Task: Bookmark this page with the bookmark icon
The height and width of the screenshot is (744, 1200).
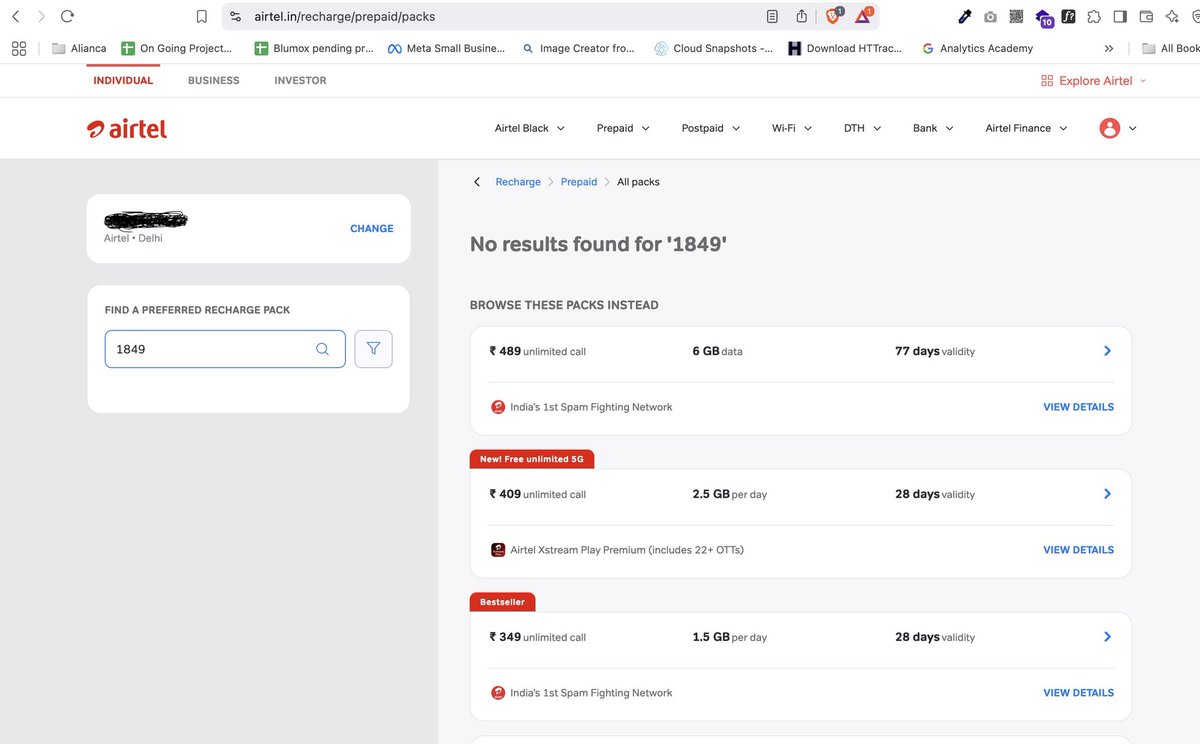Action: pyautogui.click(x=201, y=16)
